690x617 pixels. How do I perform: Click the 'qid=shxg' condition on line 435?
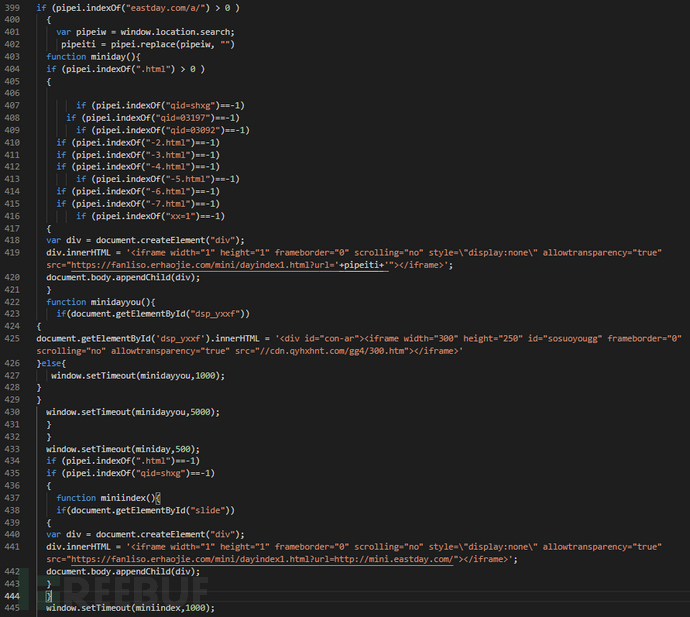(x=130, y=473)
